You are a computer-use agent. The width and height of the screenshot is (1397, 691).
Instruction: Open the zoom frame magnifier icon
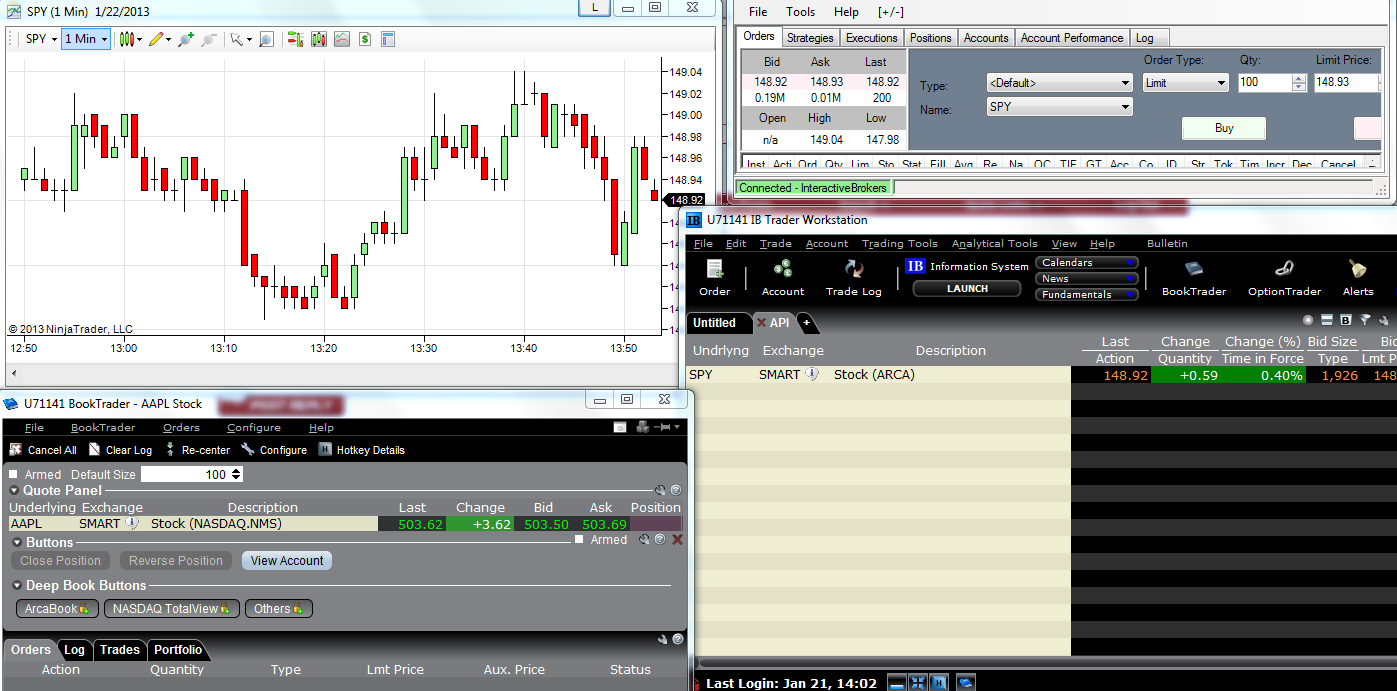point(266,39)
